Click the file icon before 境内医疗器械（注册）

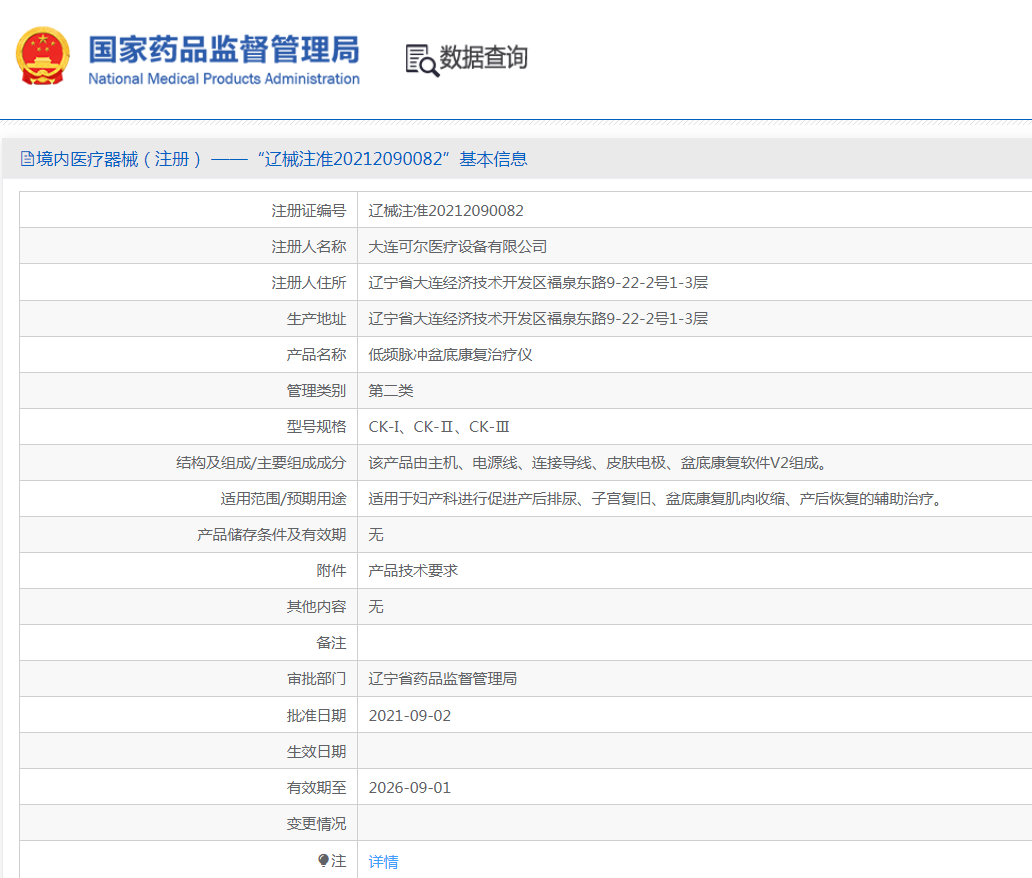(24, 158)
